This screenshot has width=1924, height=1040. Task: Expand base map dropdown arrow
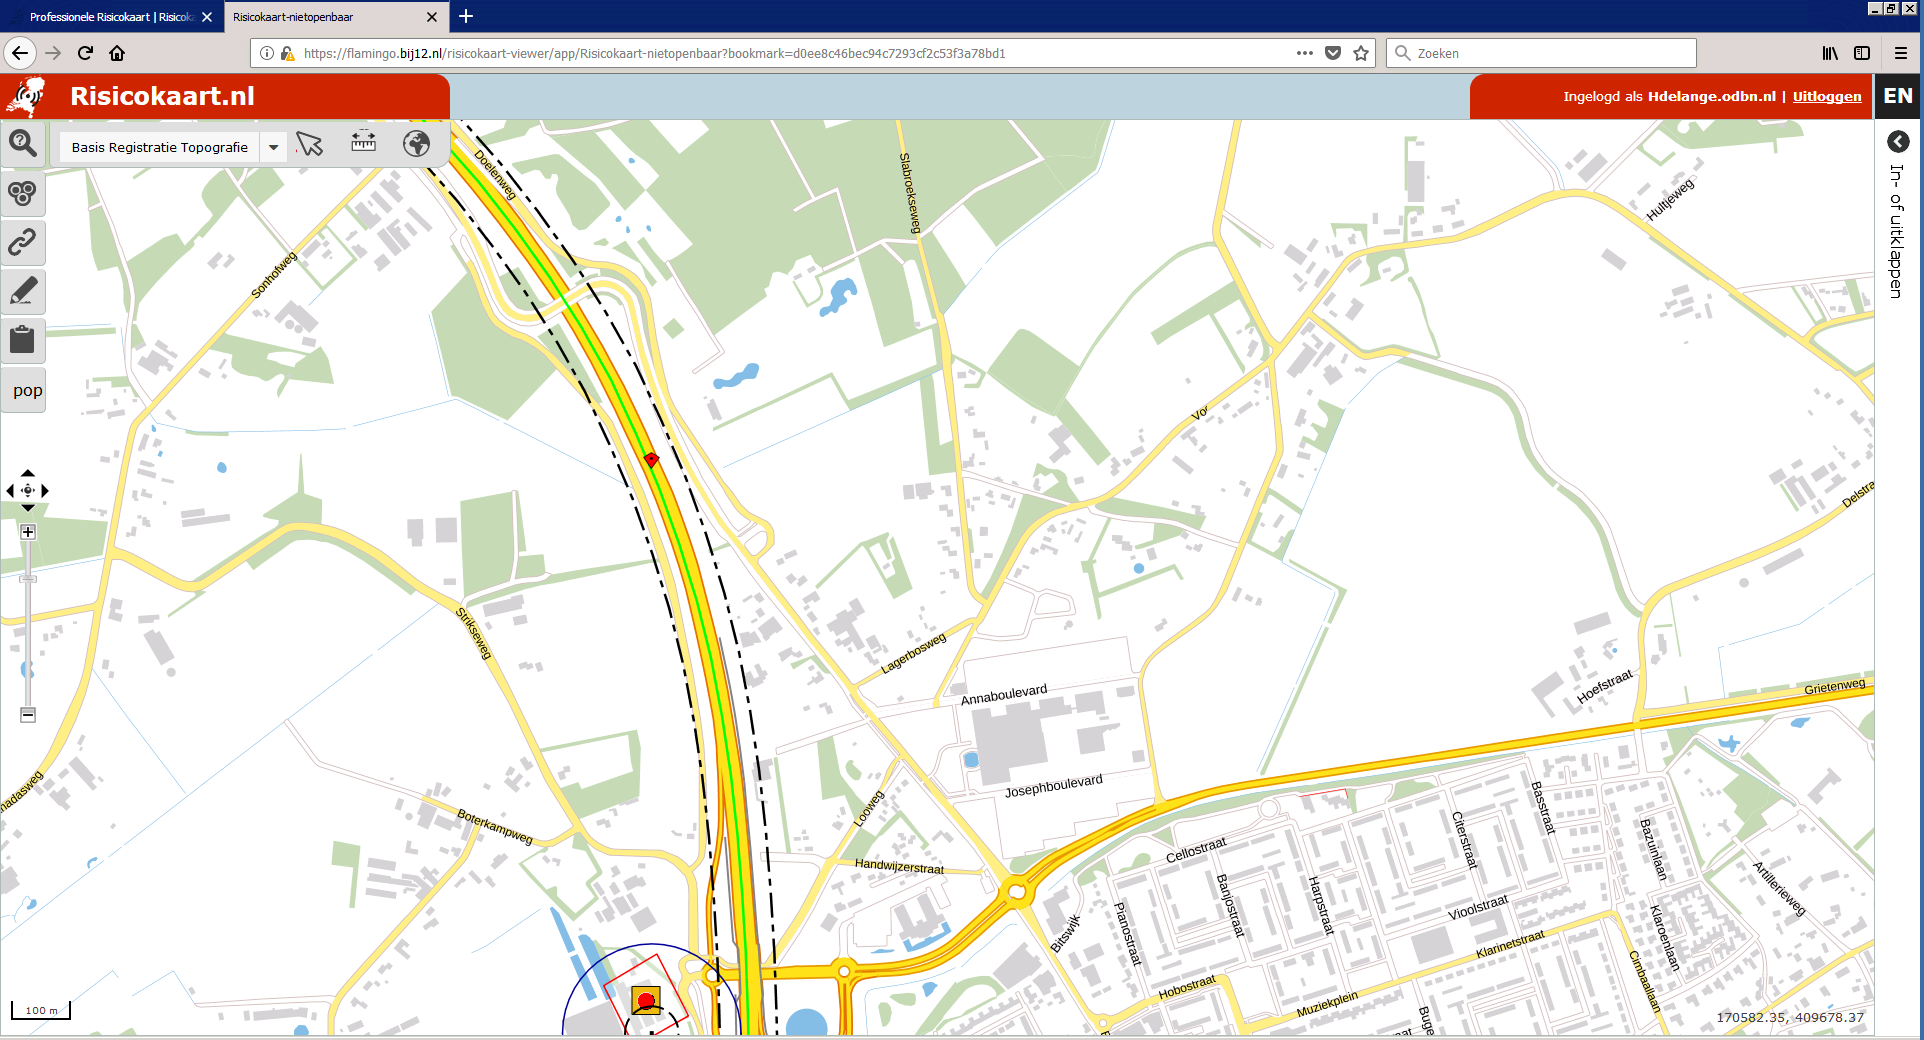(x=273, y=147)
